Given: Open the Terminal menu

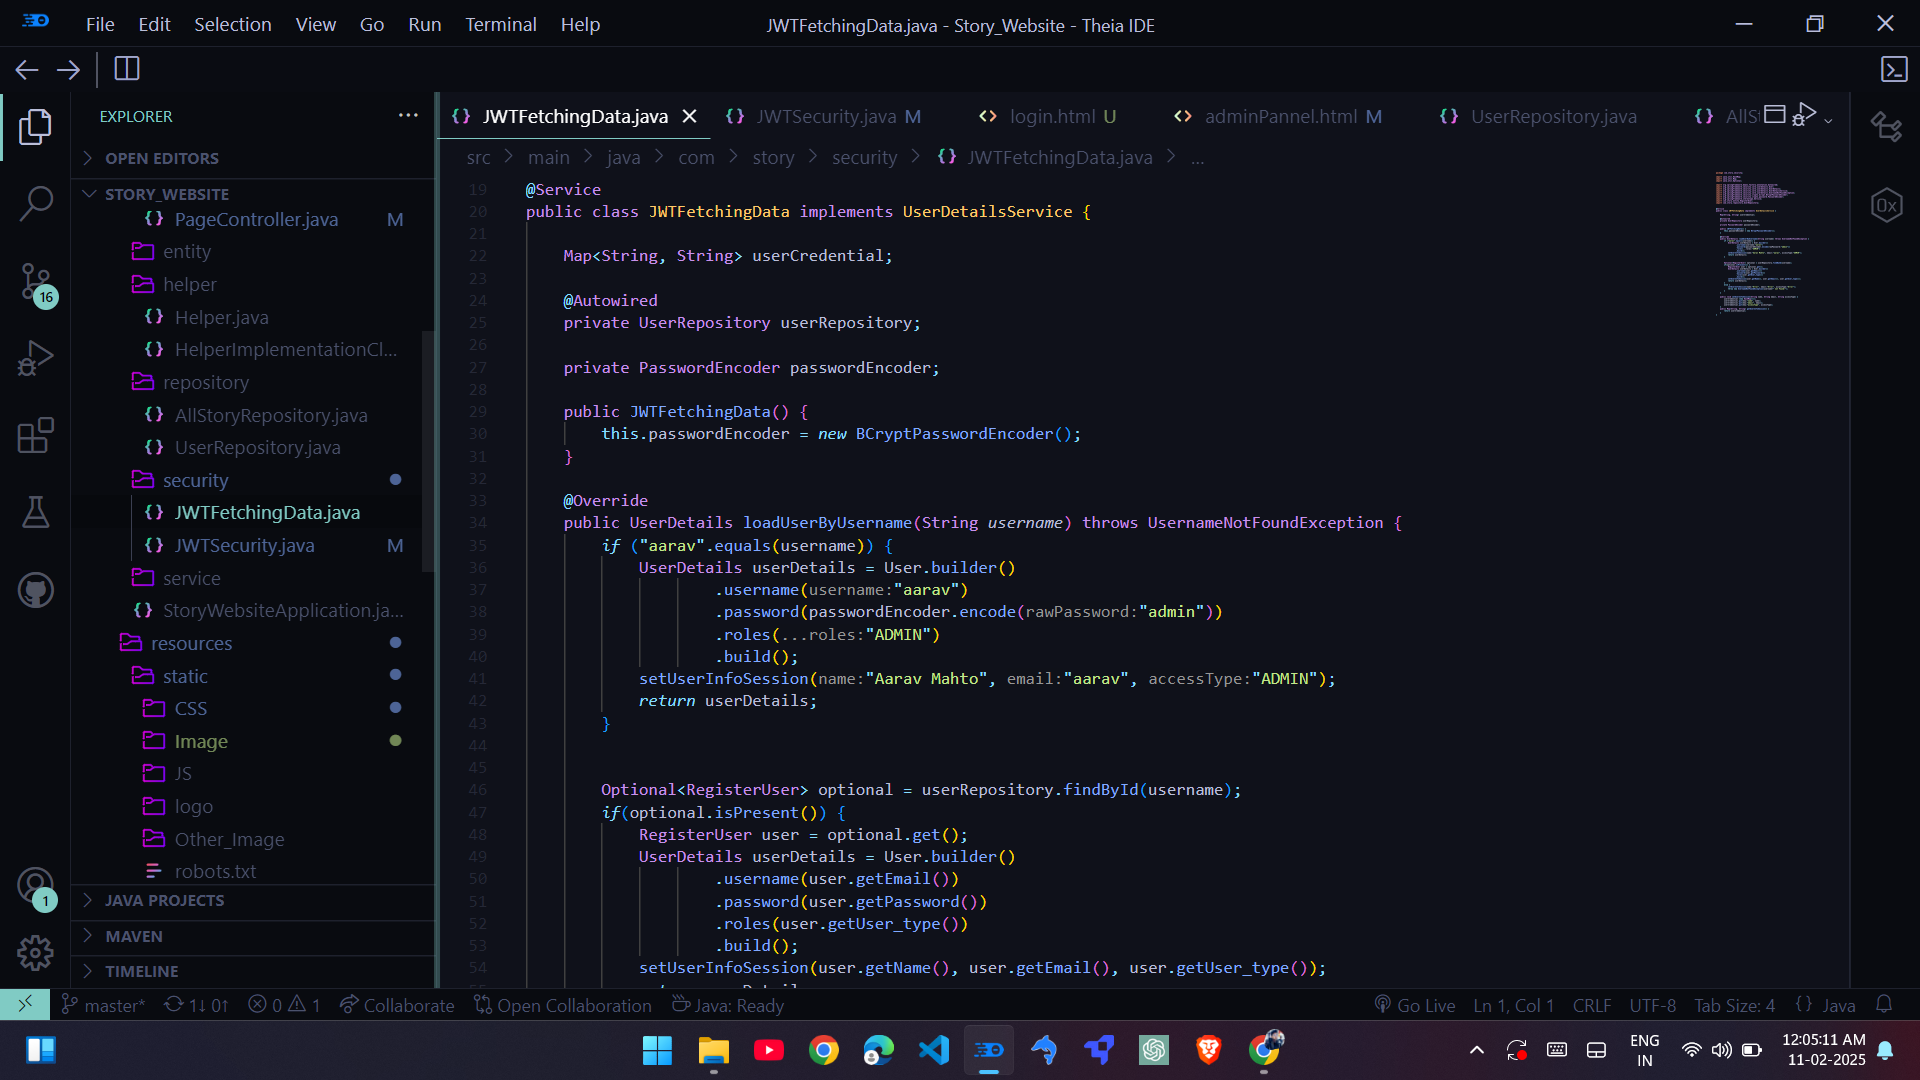Looking at the screenshot, I should click(500, 24).
